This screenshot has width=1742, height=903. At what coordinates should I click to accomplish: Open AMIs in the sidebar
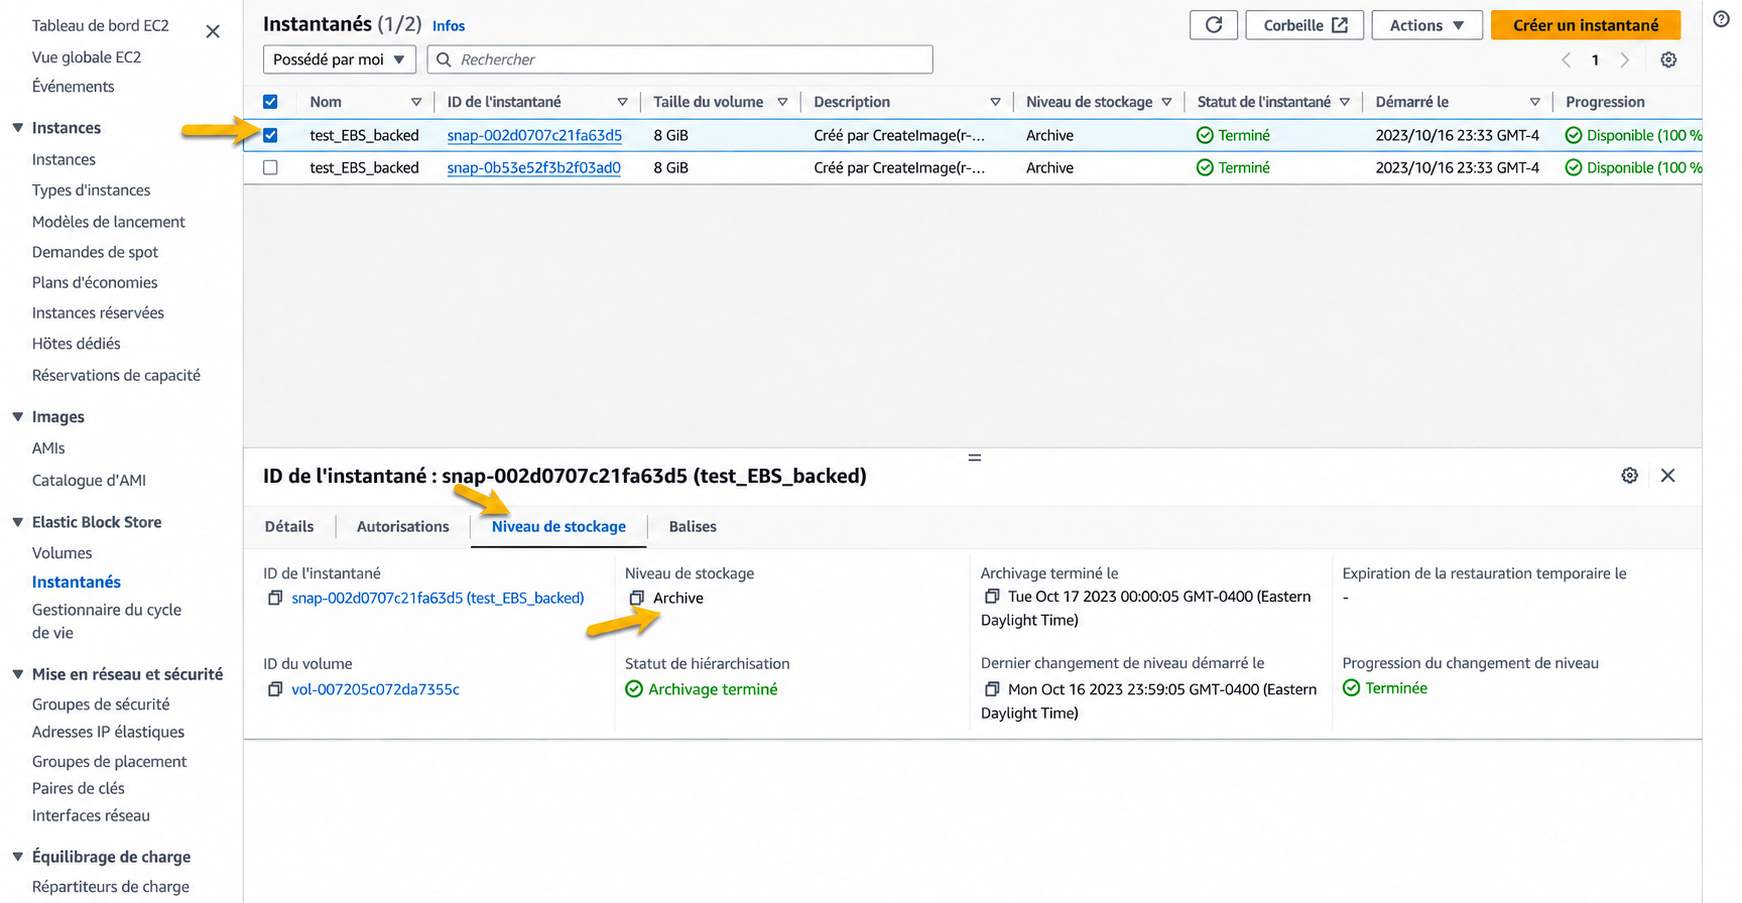coord(48,448)
